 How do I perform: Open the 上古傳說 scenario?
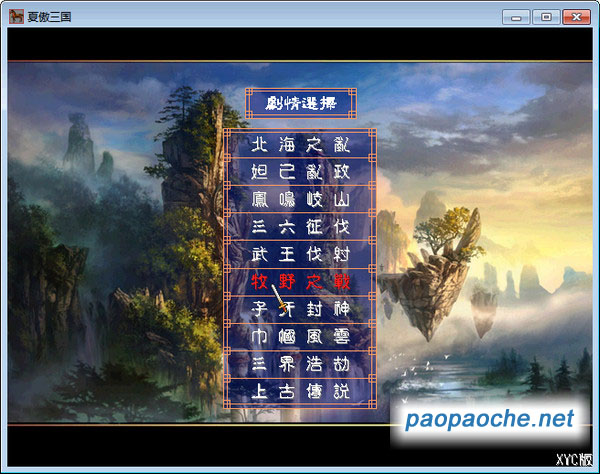click(300, 391)
